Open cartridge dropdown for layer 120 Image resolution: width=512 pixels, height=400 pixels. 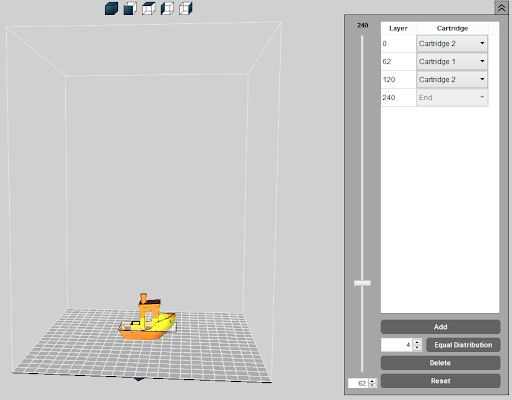click(452, 79)
